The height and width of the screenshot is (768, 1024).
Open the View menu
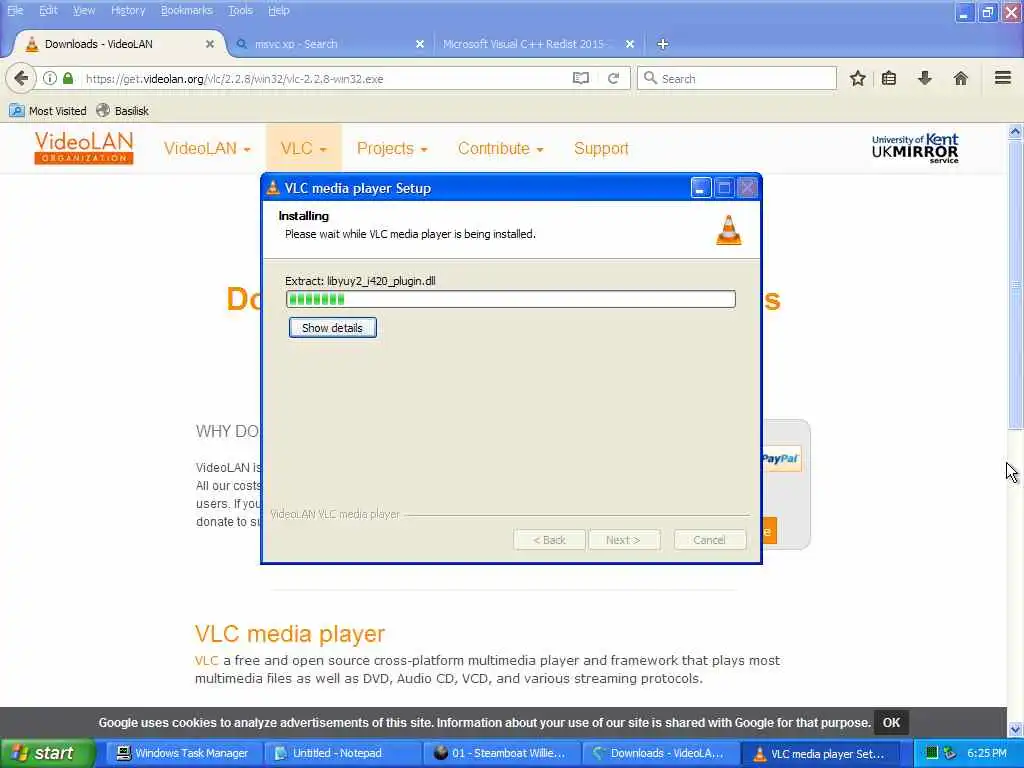coord(84,10)
